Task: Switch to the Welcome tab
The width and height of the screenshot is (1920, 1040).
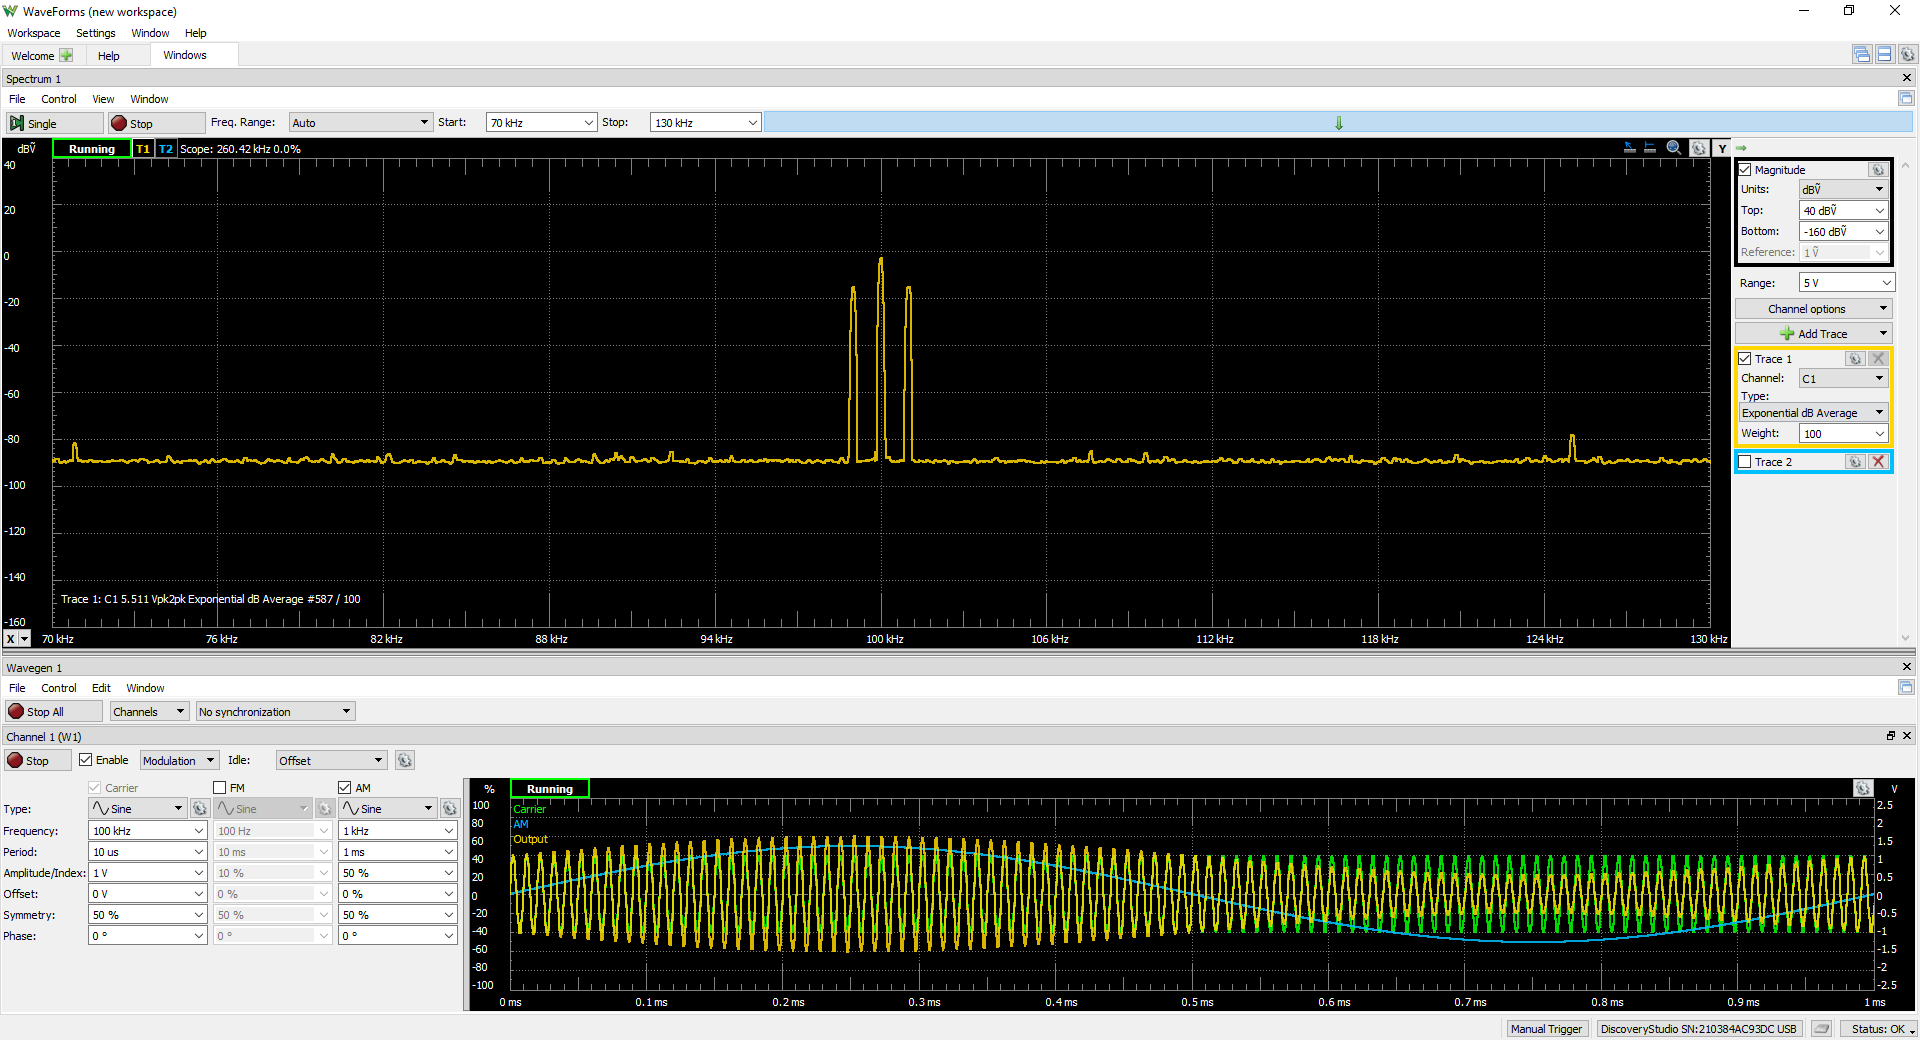Action: pos(41,56)
